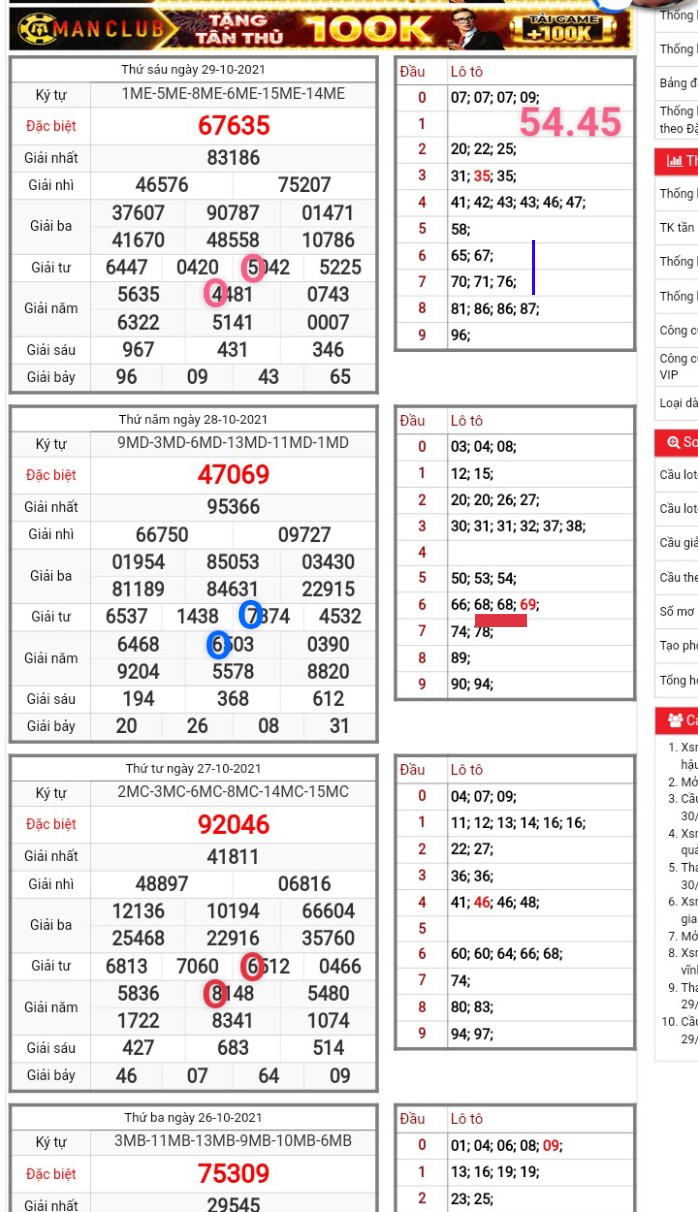Click second prize number 06816
This screenshot has height=1212, width=698.
[x=304, y=883]
